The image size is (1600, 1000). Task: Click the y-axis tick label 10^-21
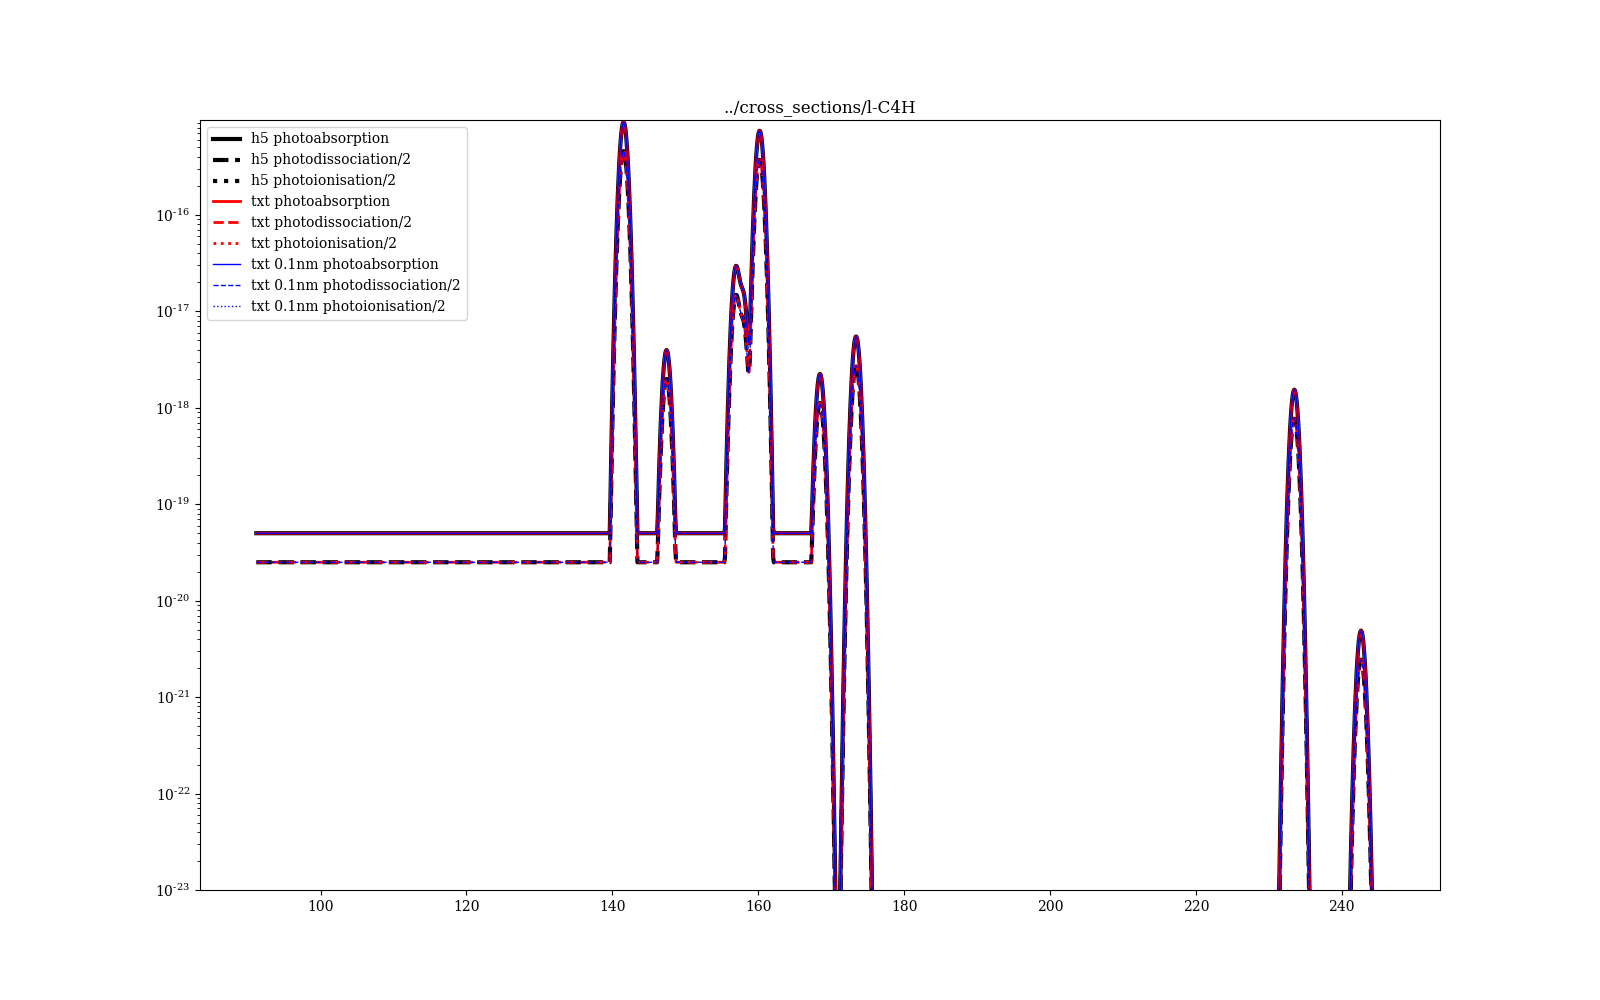pos(173,696)
